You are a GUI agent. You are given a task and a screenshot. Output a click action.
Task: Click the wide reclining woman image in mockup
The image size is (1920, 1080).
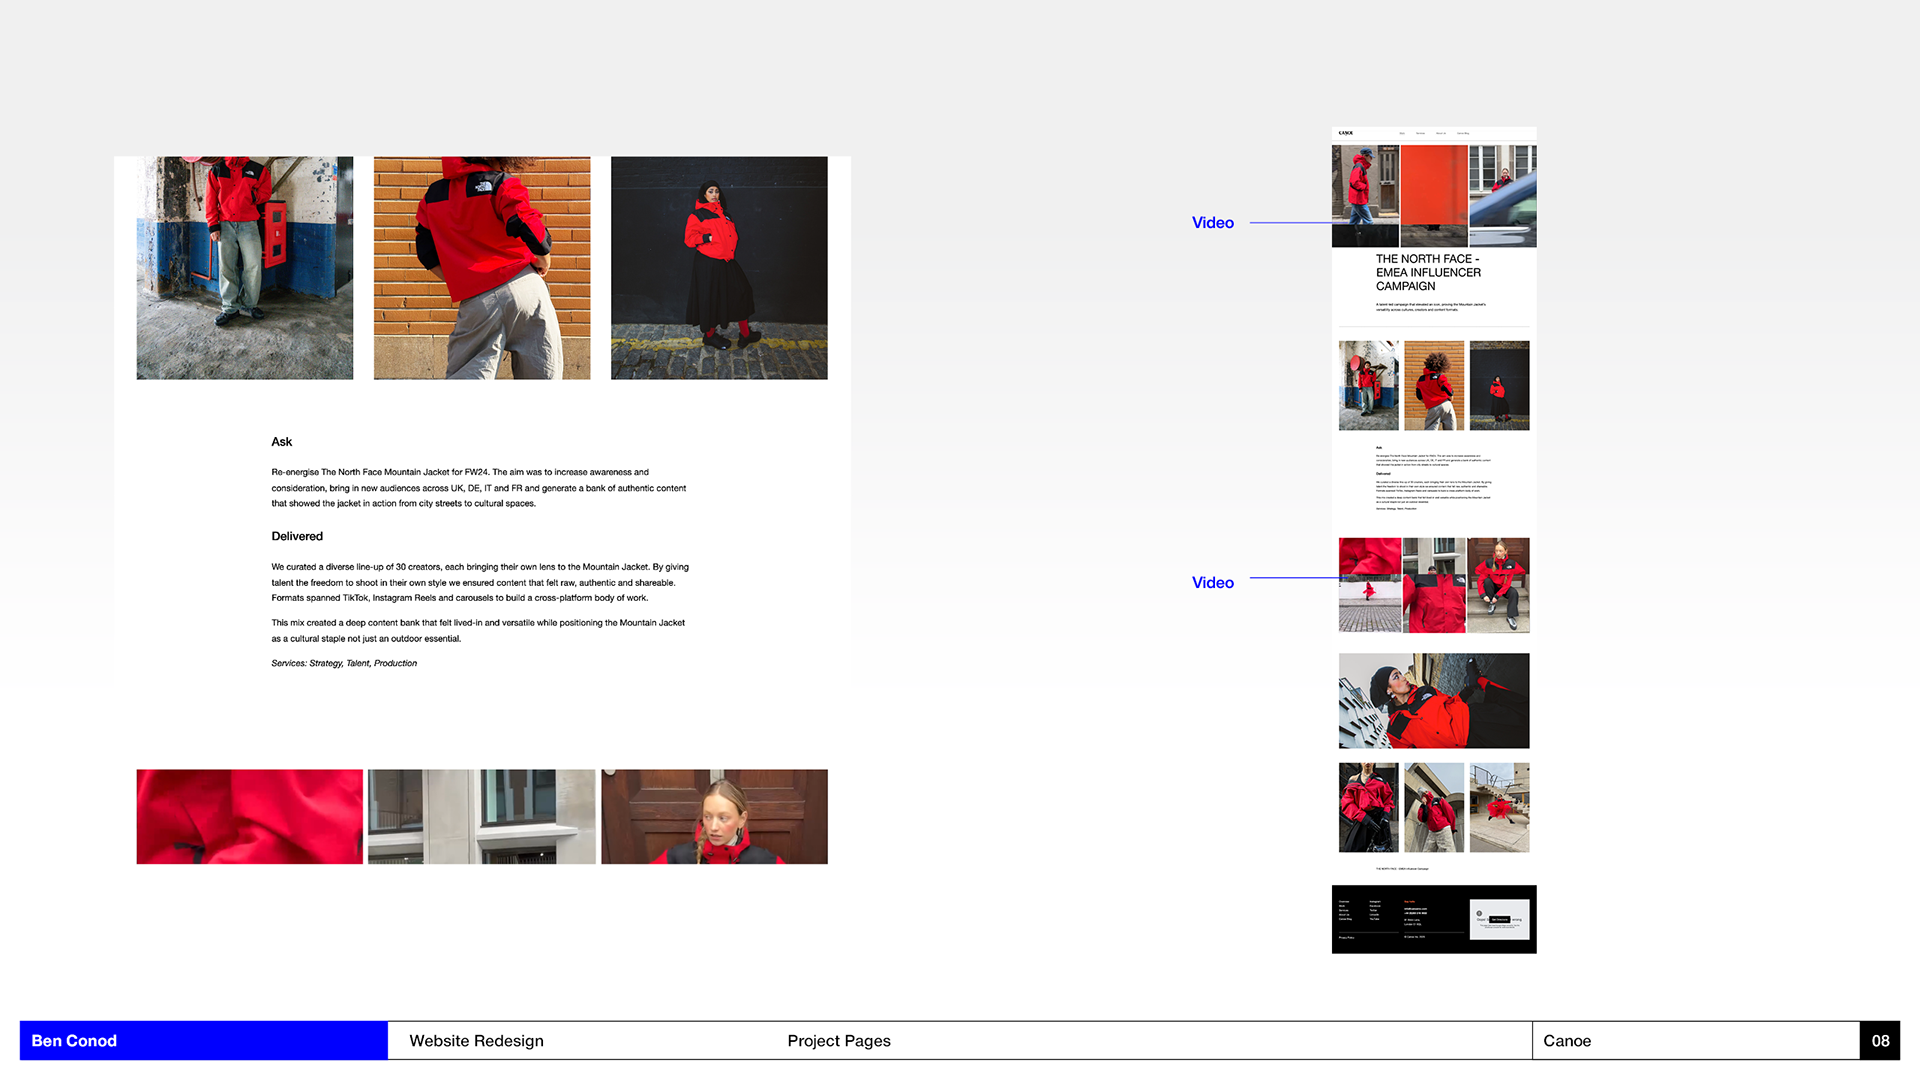[x=1433, y=700]
